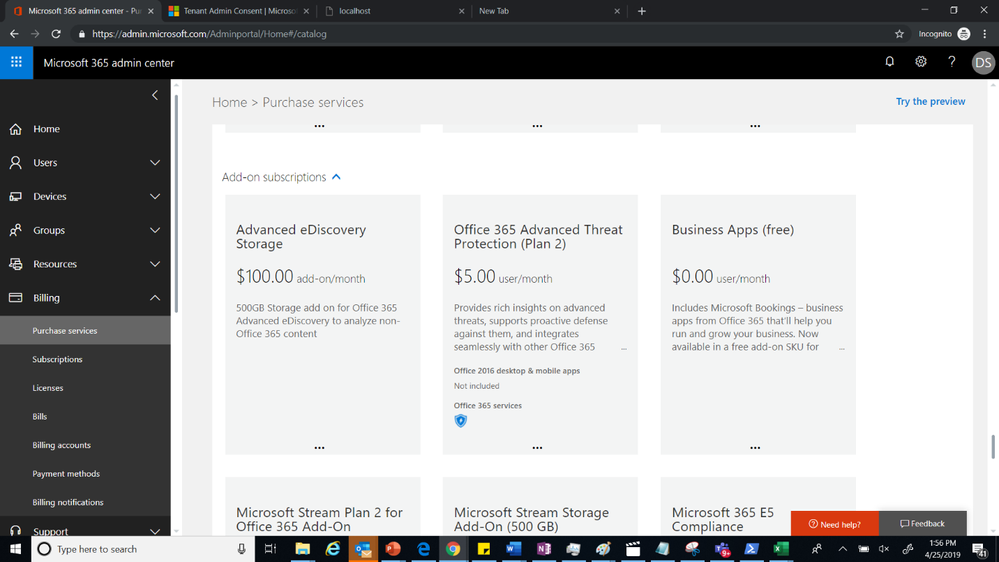The width and height of the screenshot is (999, 562).
Task: Expand the Users menu chevron
Action: 155,162
